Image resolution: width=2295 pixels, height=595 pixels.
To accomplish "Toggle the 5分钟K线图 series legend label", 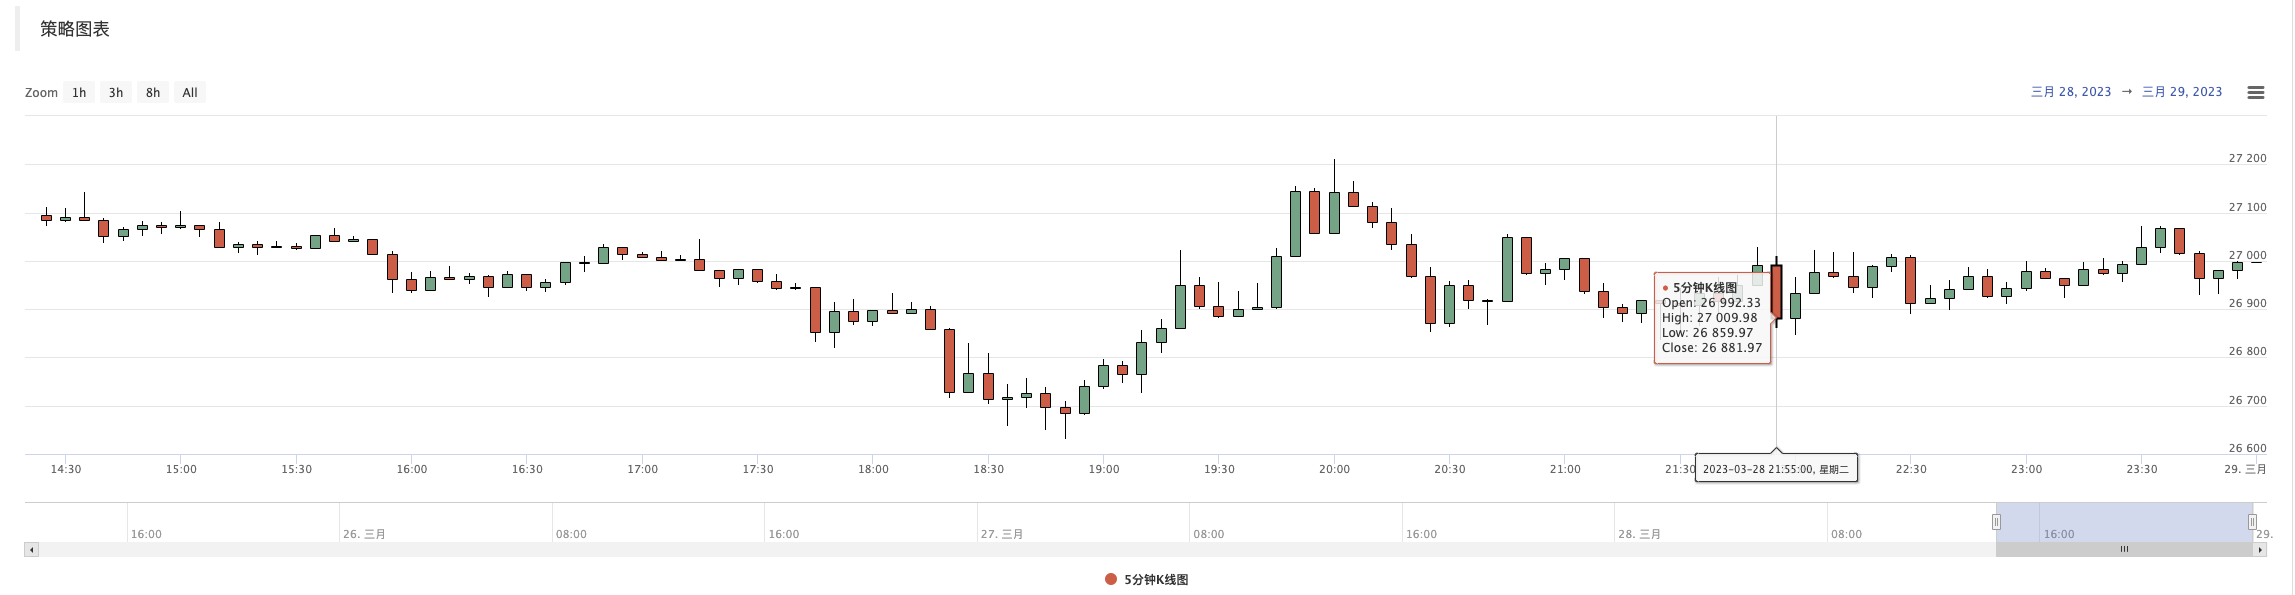I will coord(1156,579).
